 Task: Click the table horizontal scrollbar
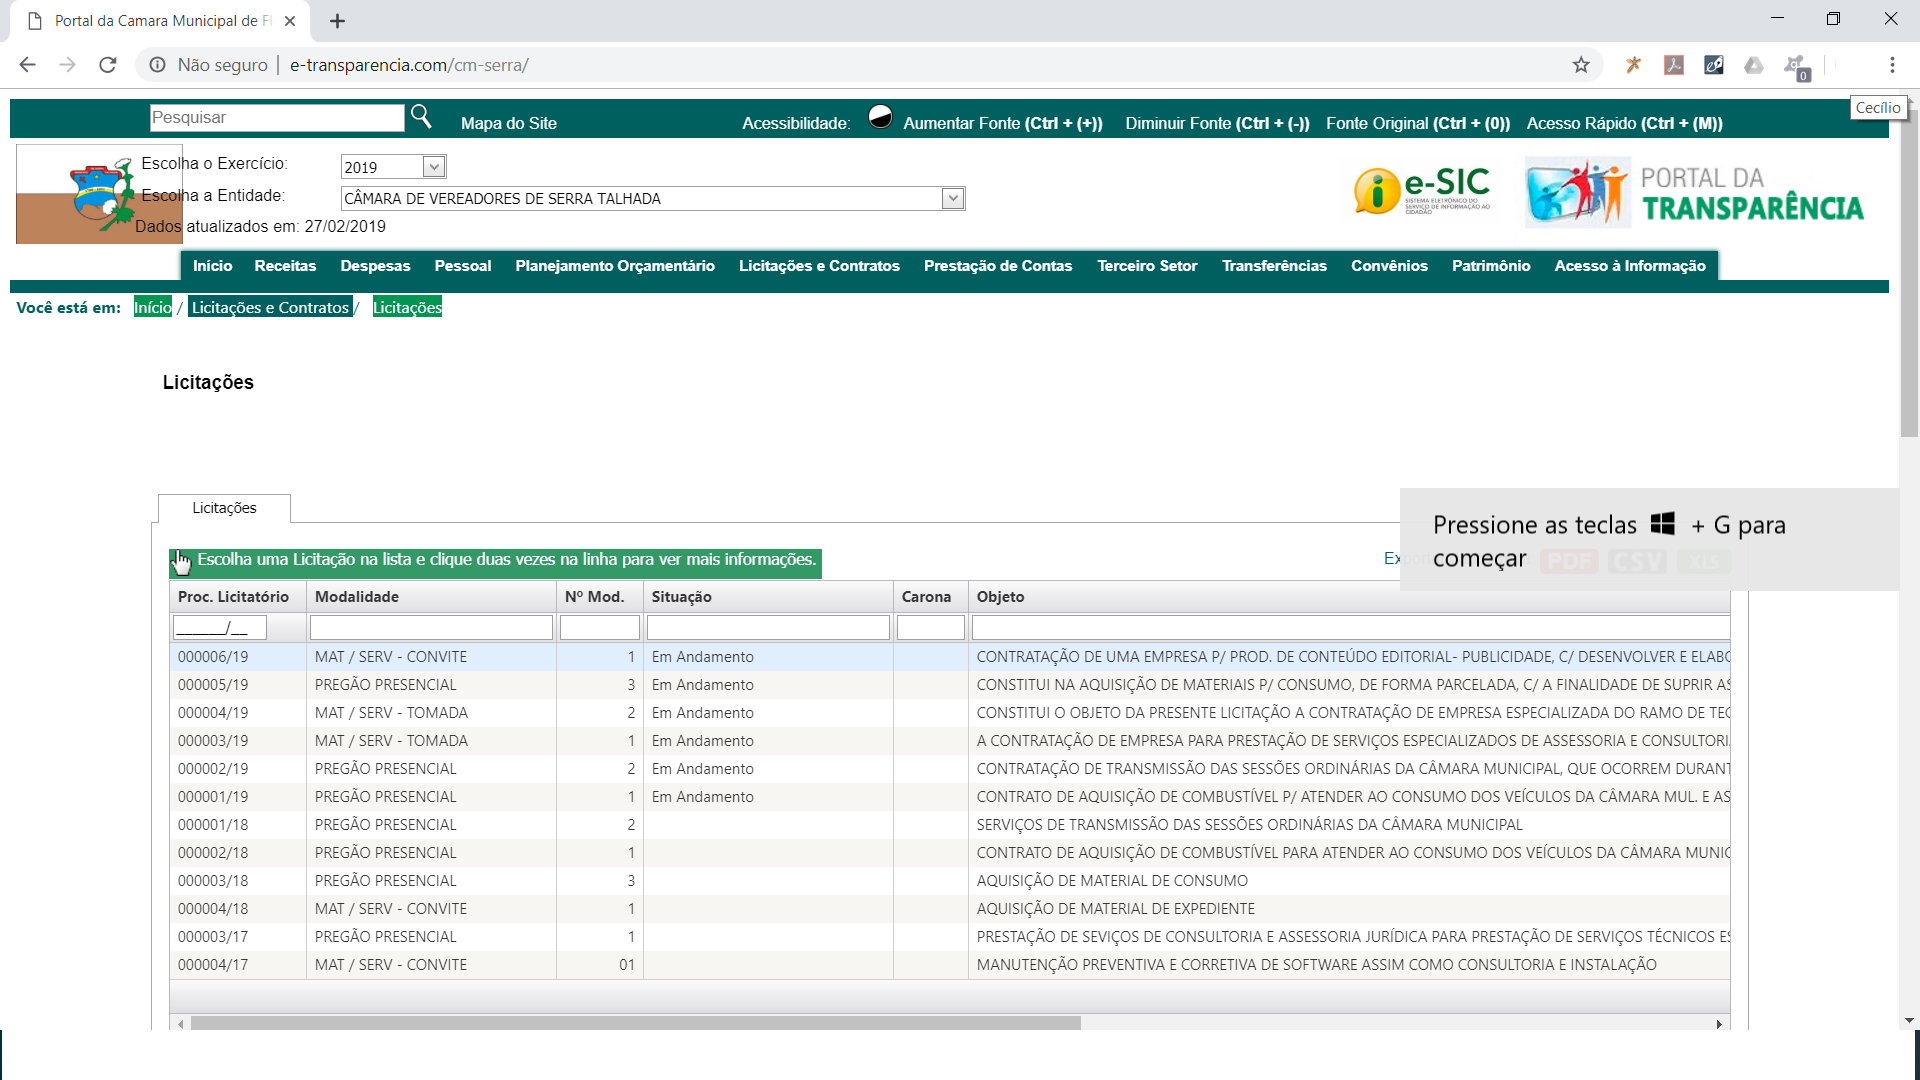(635, 1023)
